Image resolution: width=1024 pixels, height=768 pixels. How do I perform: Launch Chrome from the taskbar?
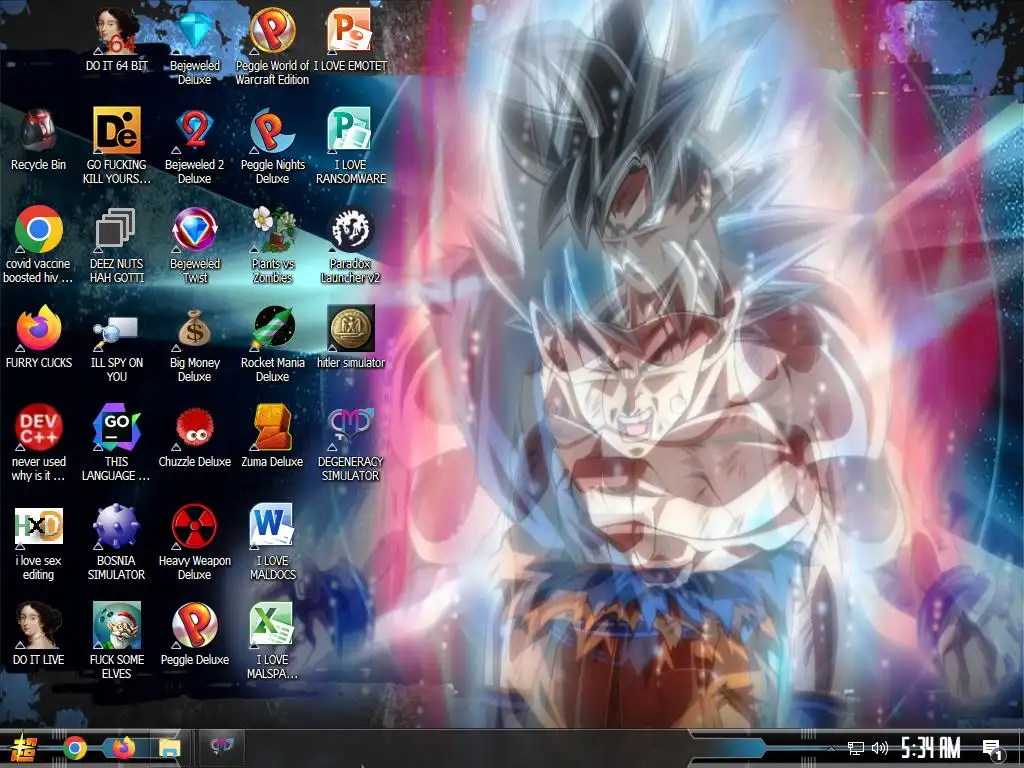pos(74,748)
